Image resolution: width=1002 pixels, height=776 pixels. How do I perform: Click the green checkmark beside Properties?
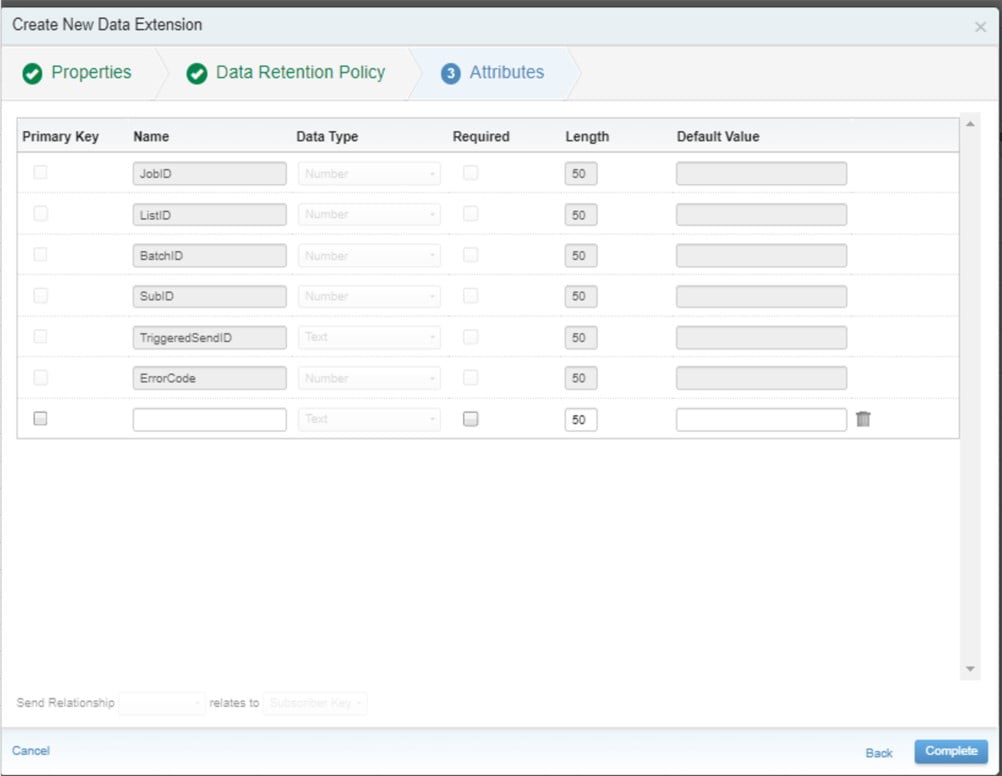[32, 73]
